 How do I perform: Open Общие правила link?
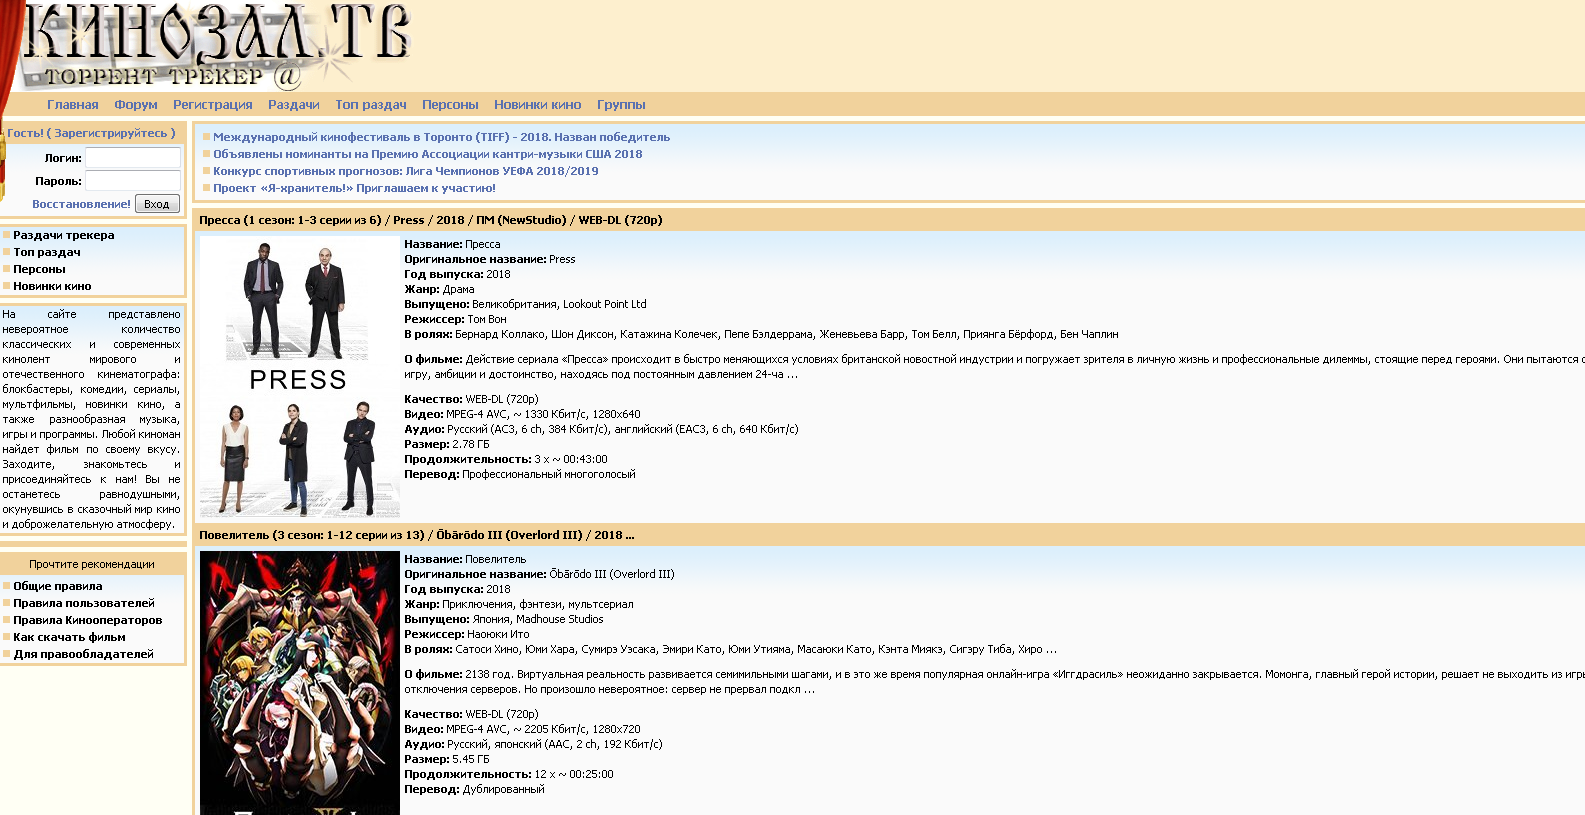(58, 586)
